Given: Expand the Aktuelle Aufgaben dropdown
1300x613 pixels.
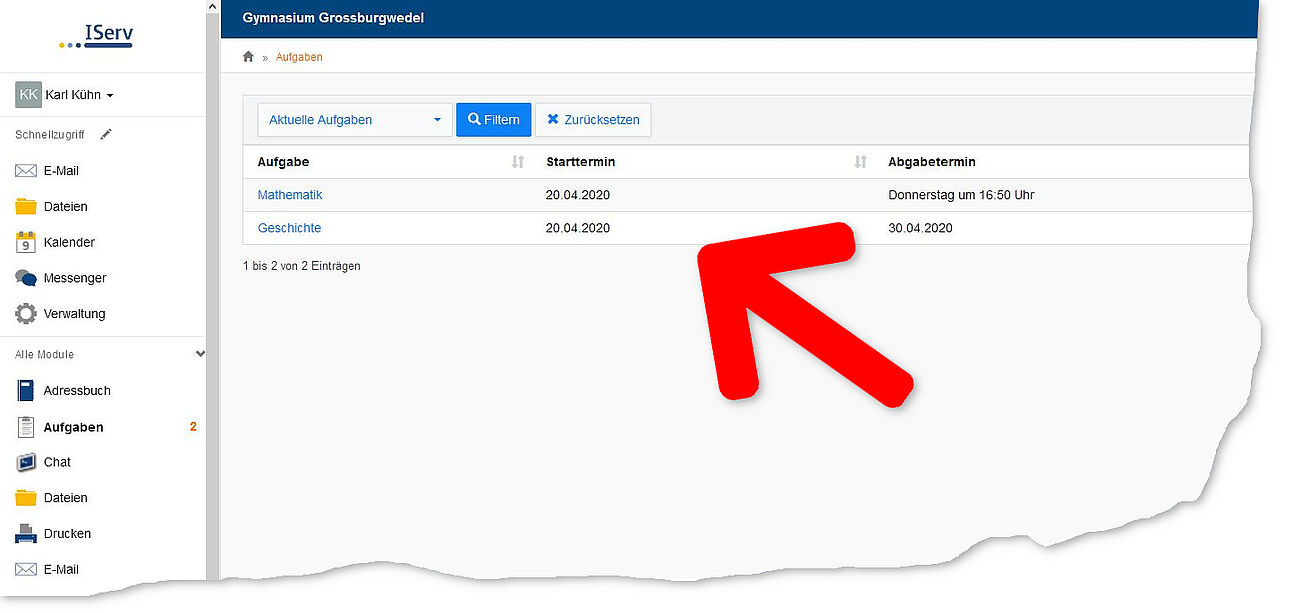Looking at the screenshot, I should click(354, 120).
